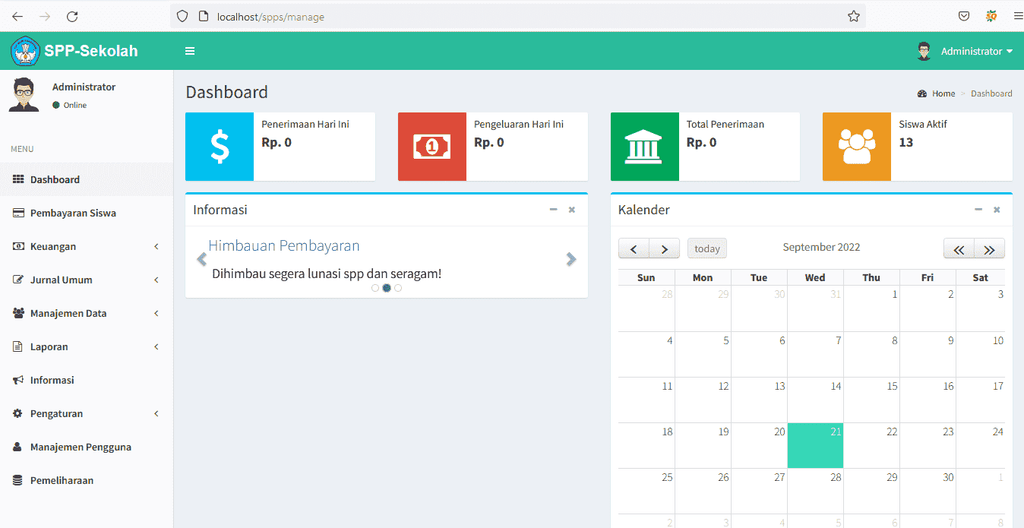This screenshot has height=528, width=1024.
Task: Expand the Keuangan sidebar menu
Action: point(86,246)
